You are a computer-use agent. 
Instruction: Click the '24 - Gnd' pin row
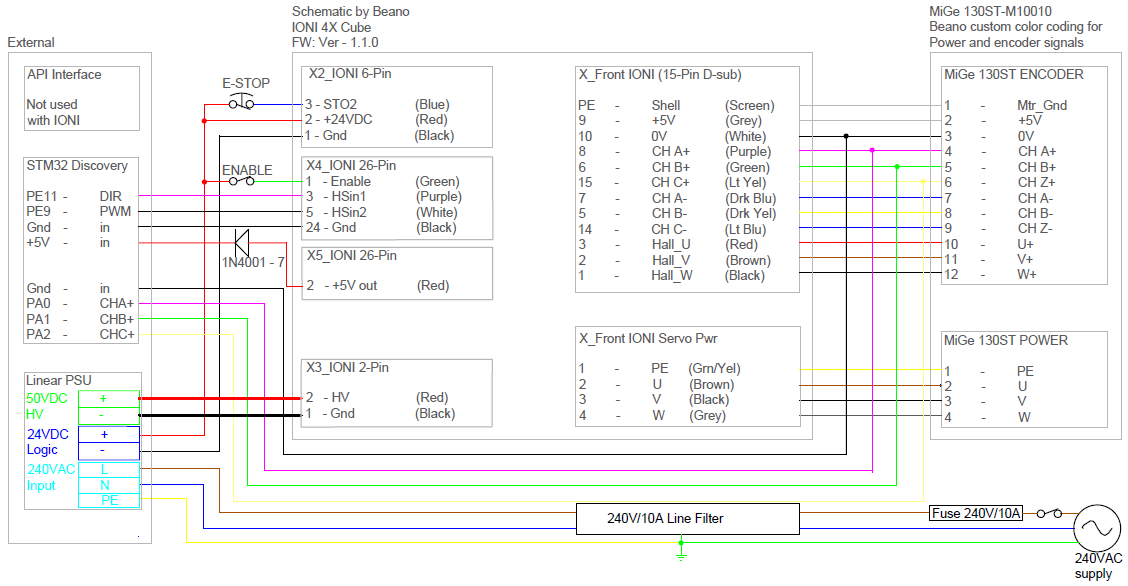(x=381, y=227)
